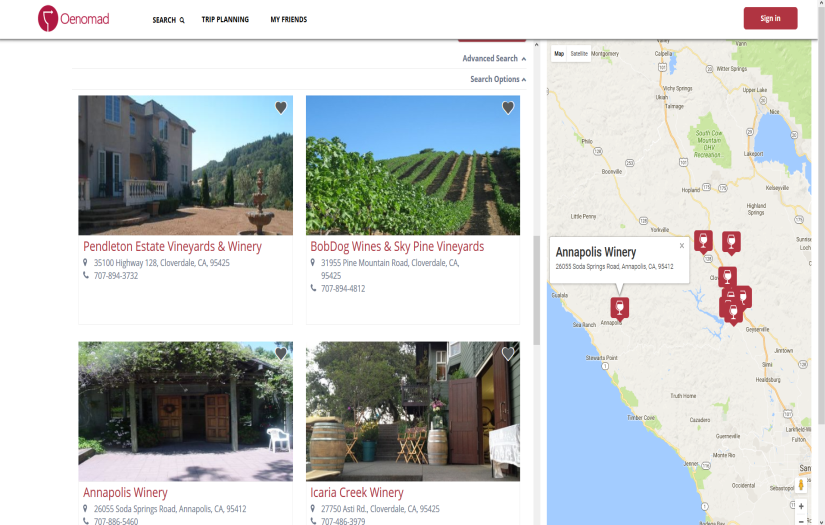The height and width of the screenshot is (525, 825).
Task: Favorite BobDog Wines heart icon
Action: click(508, 108)
